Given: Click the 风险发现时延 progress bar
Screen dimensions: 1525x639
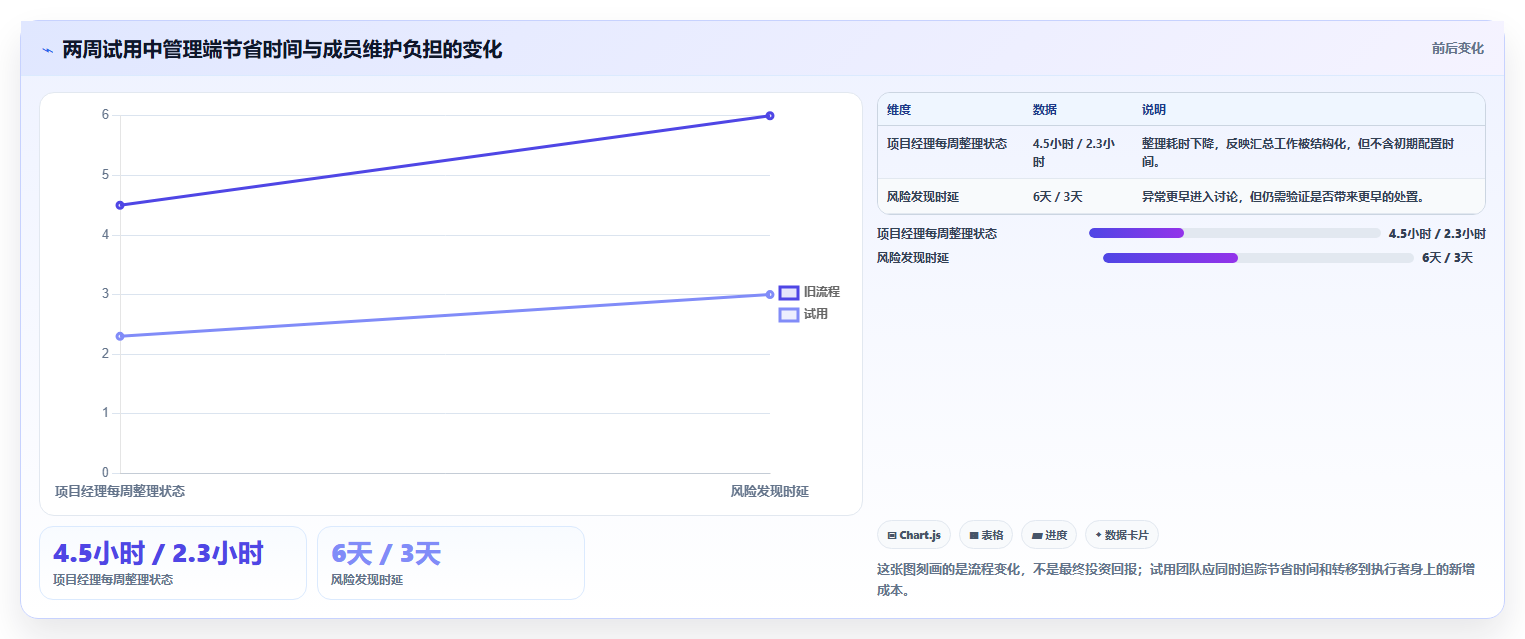Looking at the screenshot, I should pyautogui.click(x=1258, y=258).
